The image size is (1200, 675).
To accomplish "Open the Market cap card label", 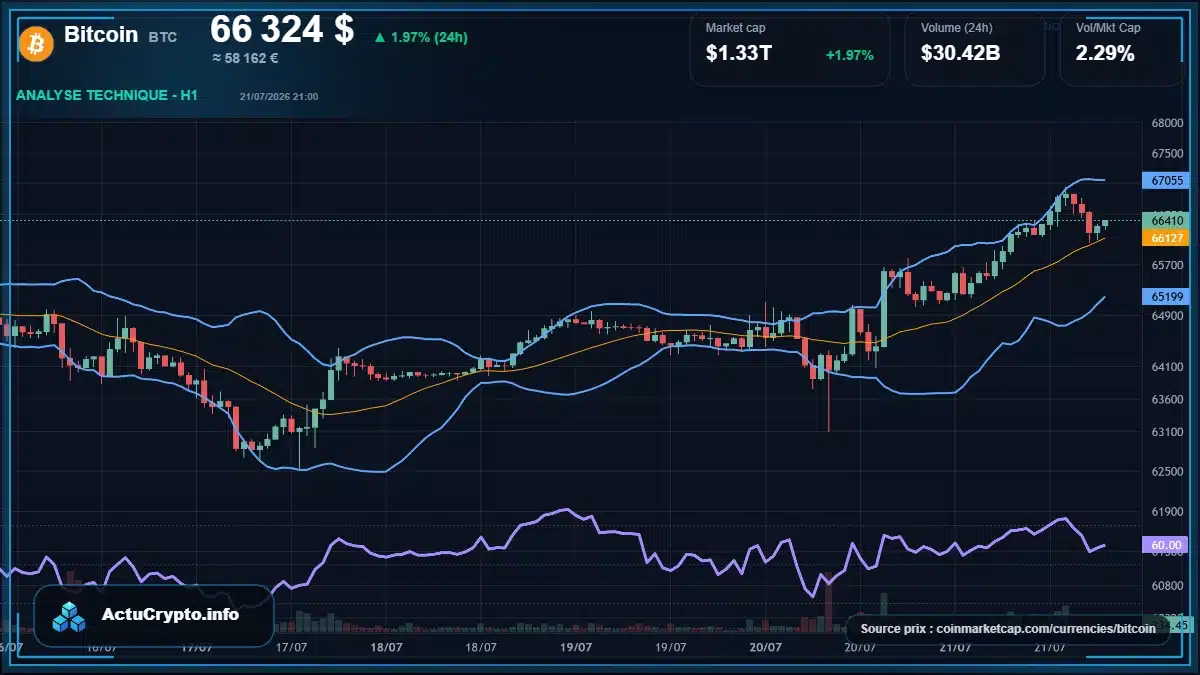I will click(x=735, y=28).
